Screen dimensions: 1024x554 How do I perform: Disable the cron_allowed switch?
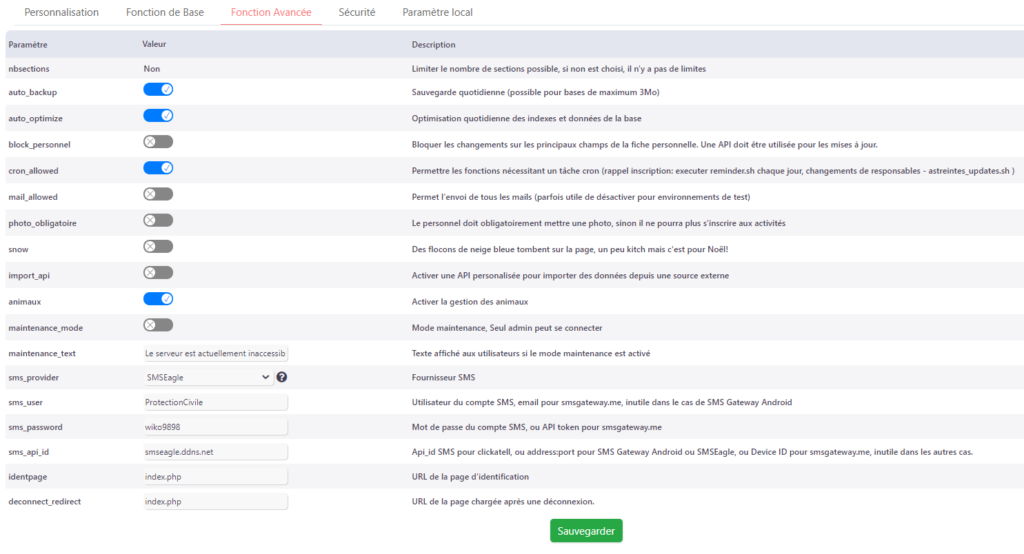[158, 168]
